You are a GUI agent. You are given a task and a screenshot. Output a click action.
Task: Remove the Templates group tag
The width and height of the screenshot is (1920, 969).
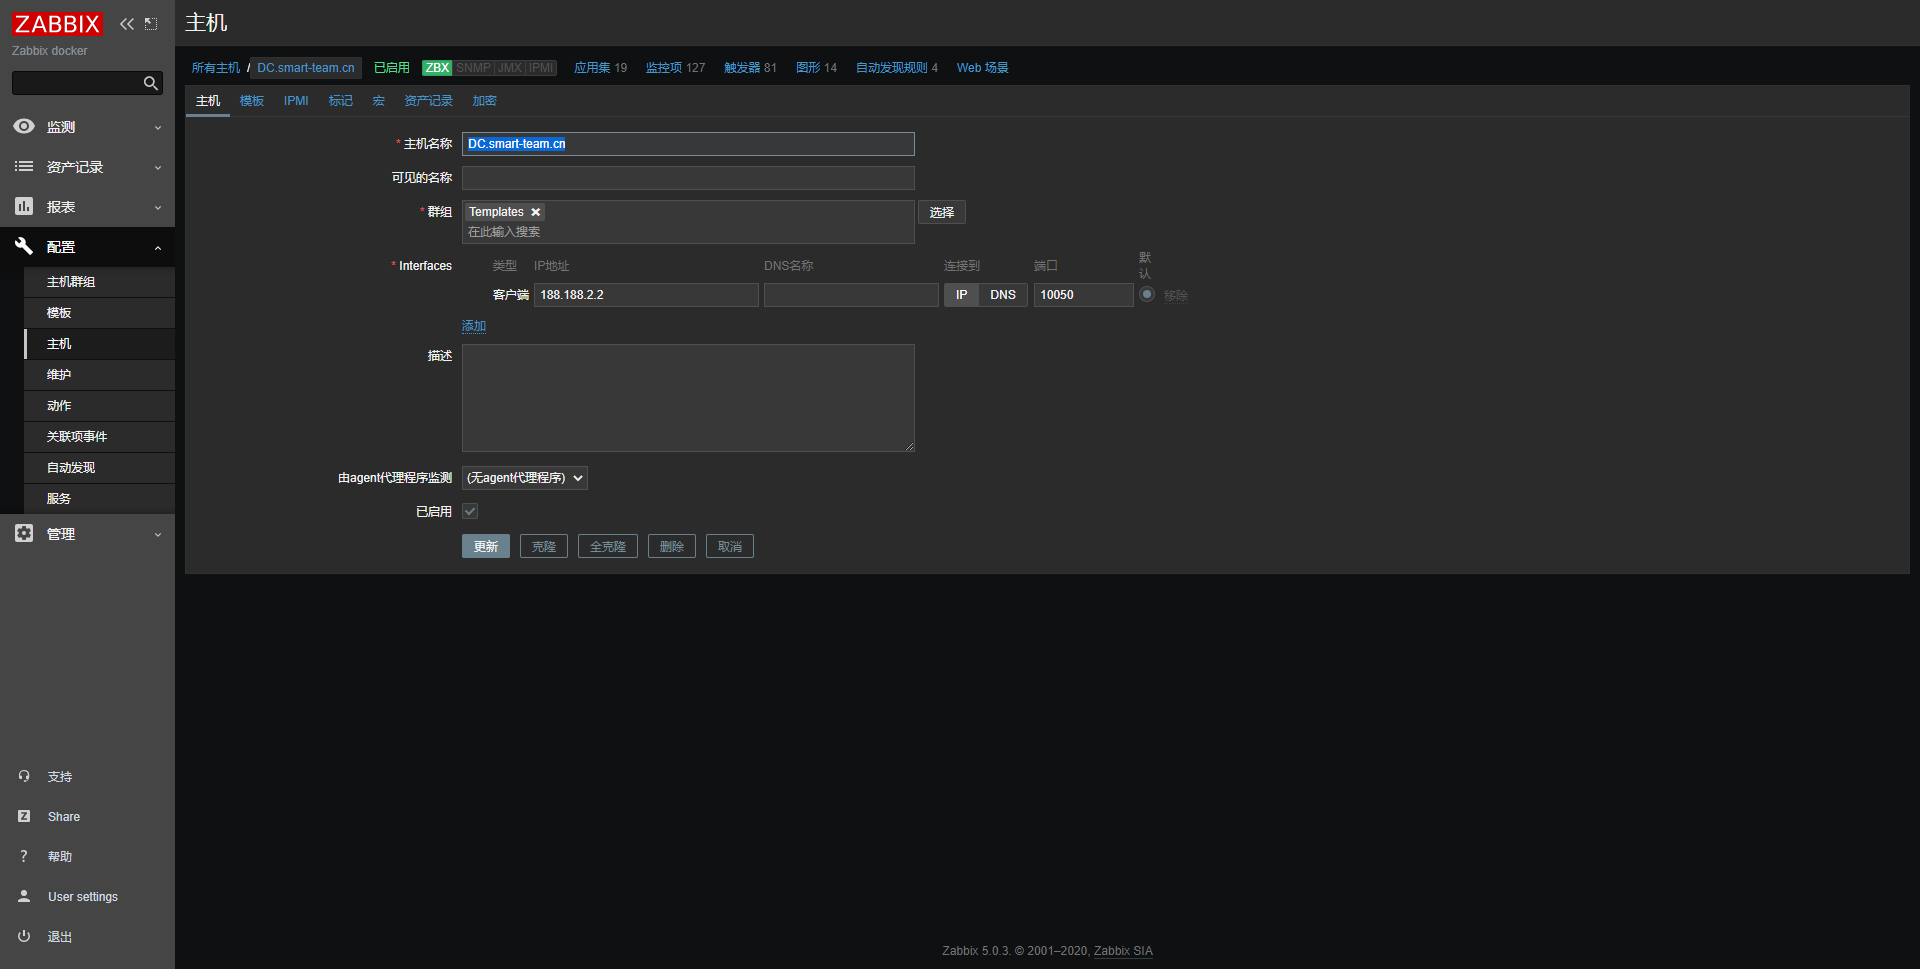[536, 212]
